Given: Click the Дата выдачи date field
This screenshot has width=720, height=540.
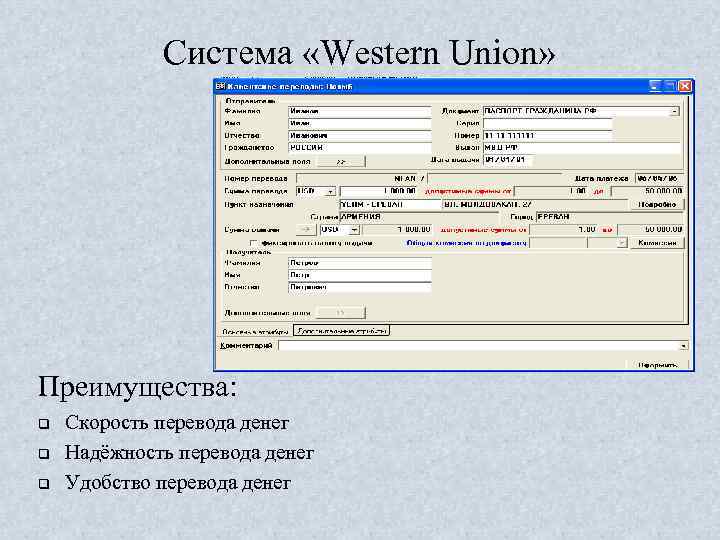Looking at the screenshot, I should pyautogui.click(x=509, y=160).
